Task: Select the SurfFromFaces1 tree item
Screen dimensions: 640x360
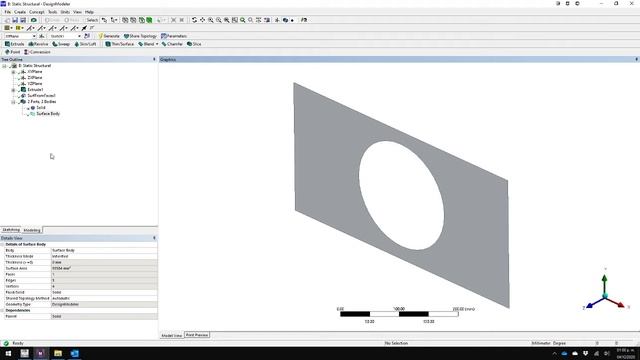Action: (x=41, y=96)
